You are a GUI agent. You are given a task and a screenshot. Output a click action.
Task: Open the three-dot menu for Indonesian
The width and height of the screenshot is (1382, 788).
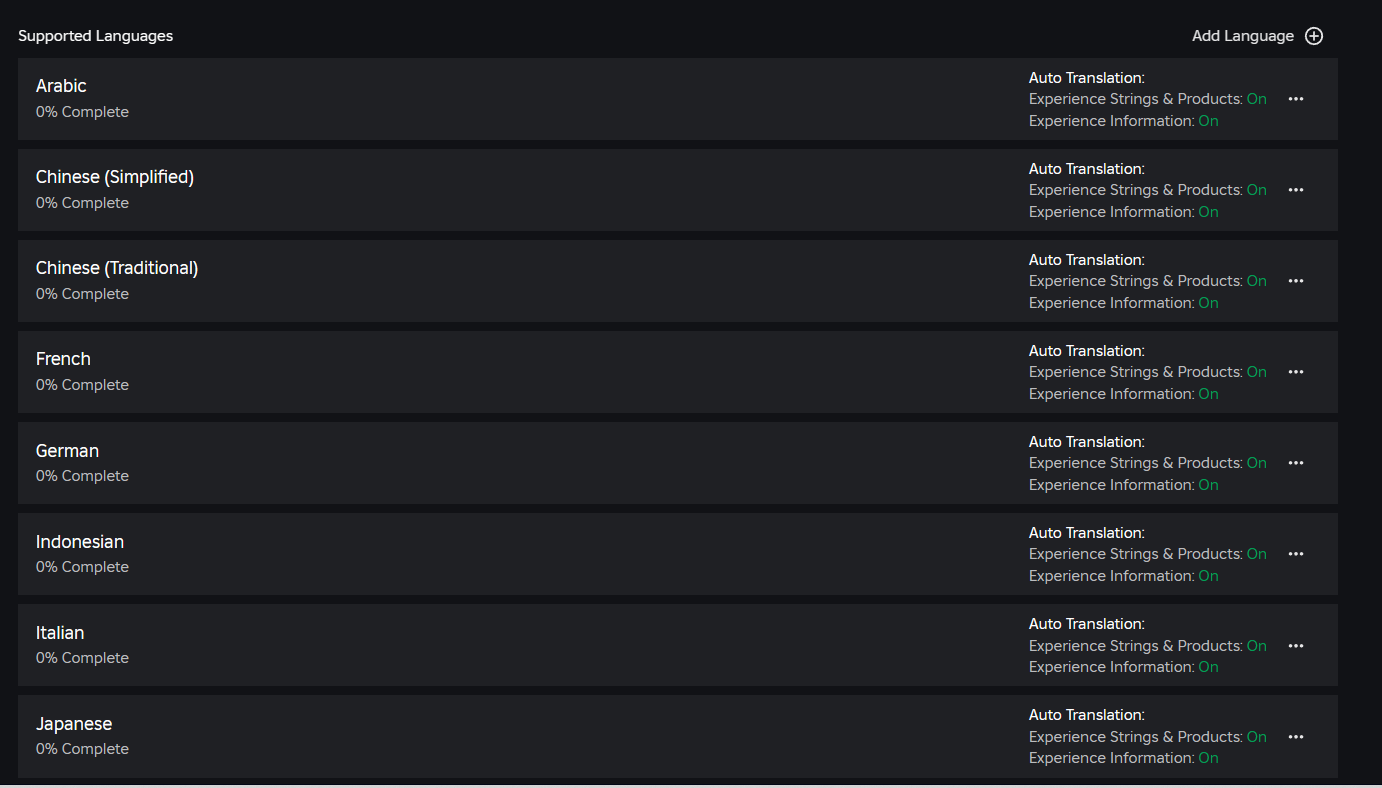click(x=1296, y=554)
